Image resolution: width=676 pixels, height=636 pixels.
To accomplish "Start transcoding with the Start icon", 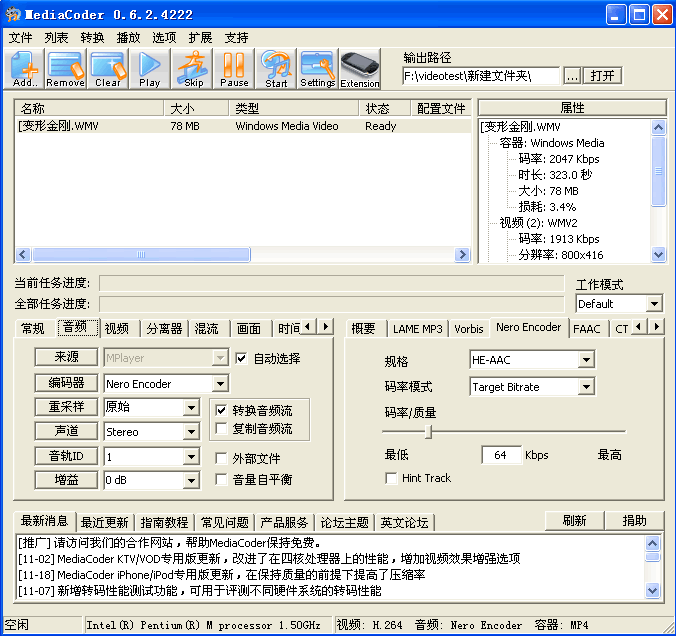I will (x=276, y=69).
